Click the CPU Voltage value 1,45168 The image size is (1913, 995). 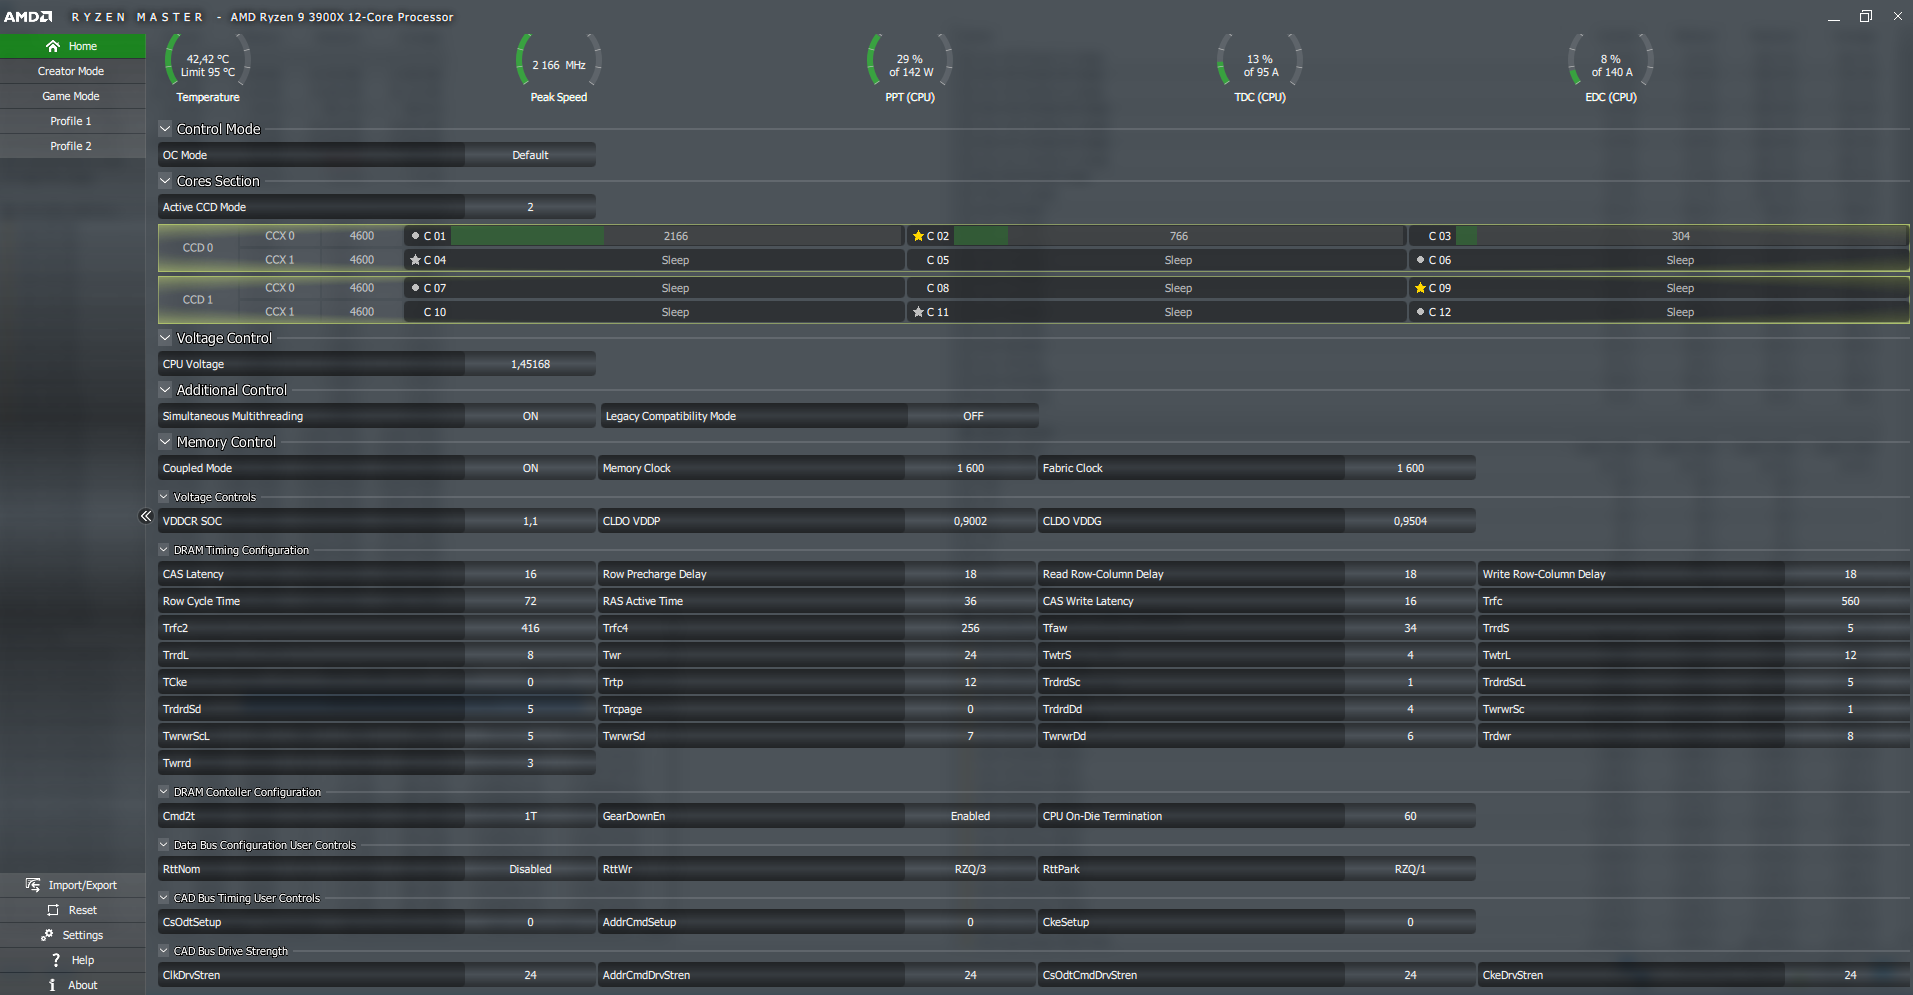(530, 364)
